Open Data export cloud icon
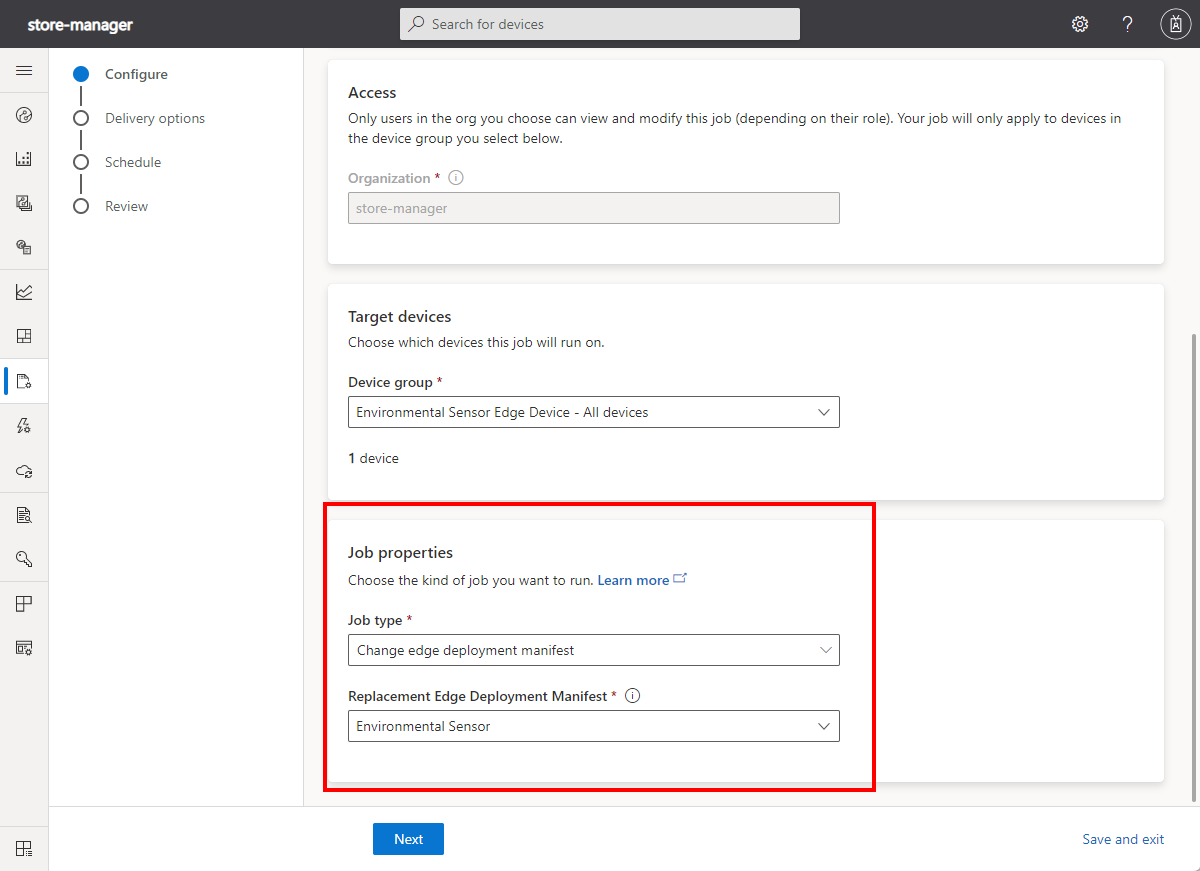 [24, 470]
